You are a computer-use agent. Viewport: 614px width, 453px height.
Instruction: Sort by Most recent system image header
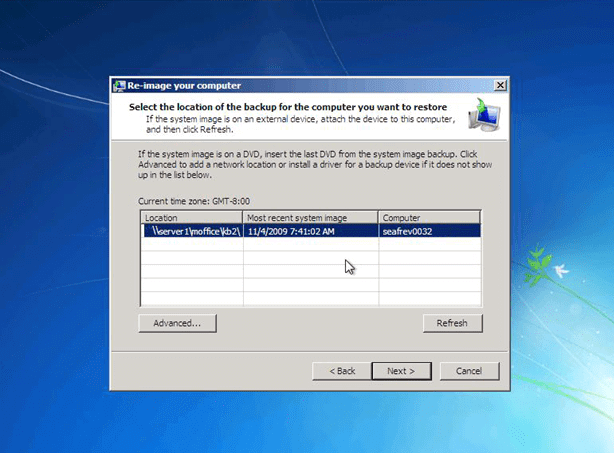point(310,218)
